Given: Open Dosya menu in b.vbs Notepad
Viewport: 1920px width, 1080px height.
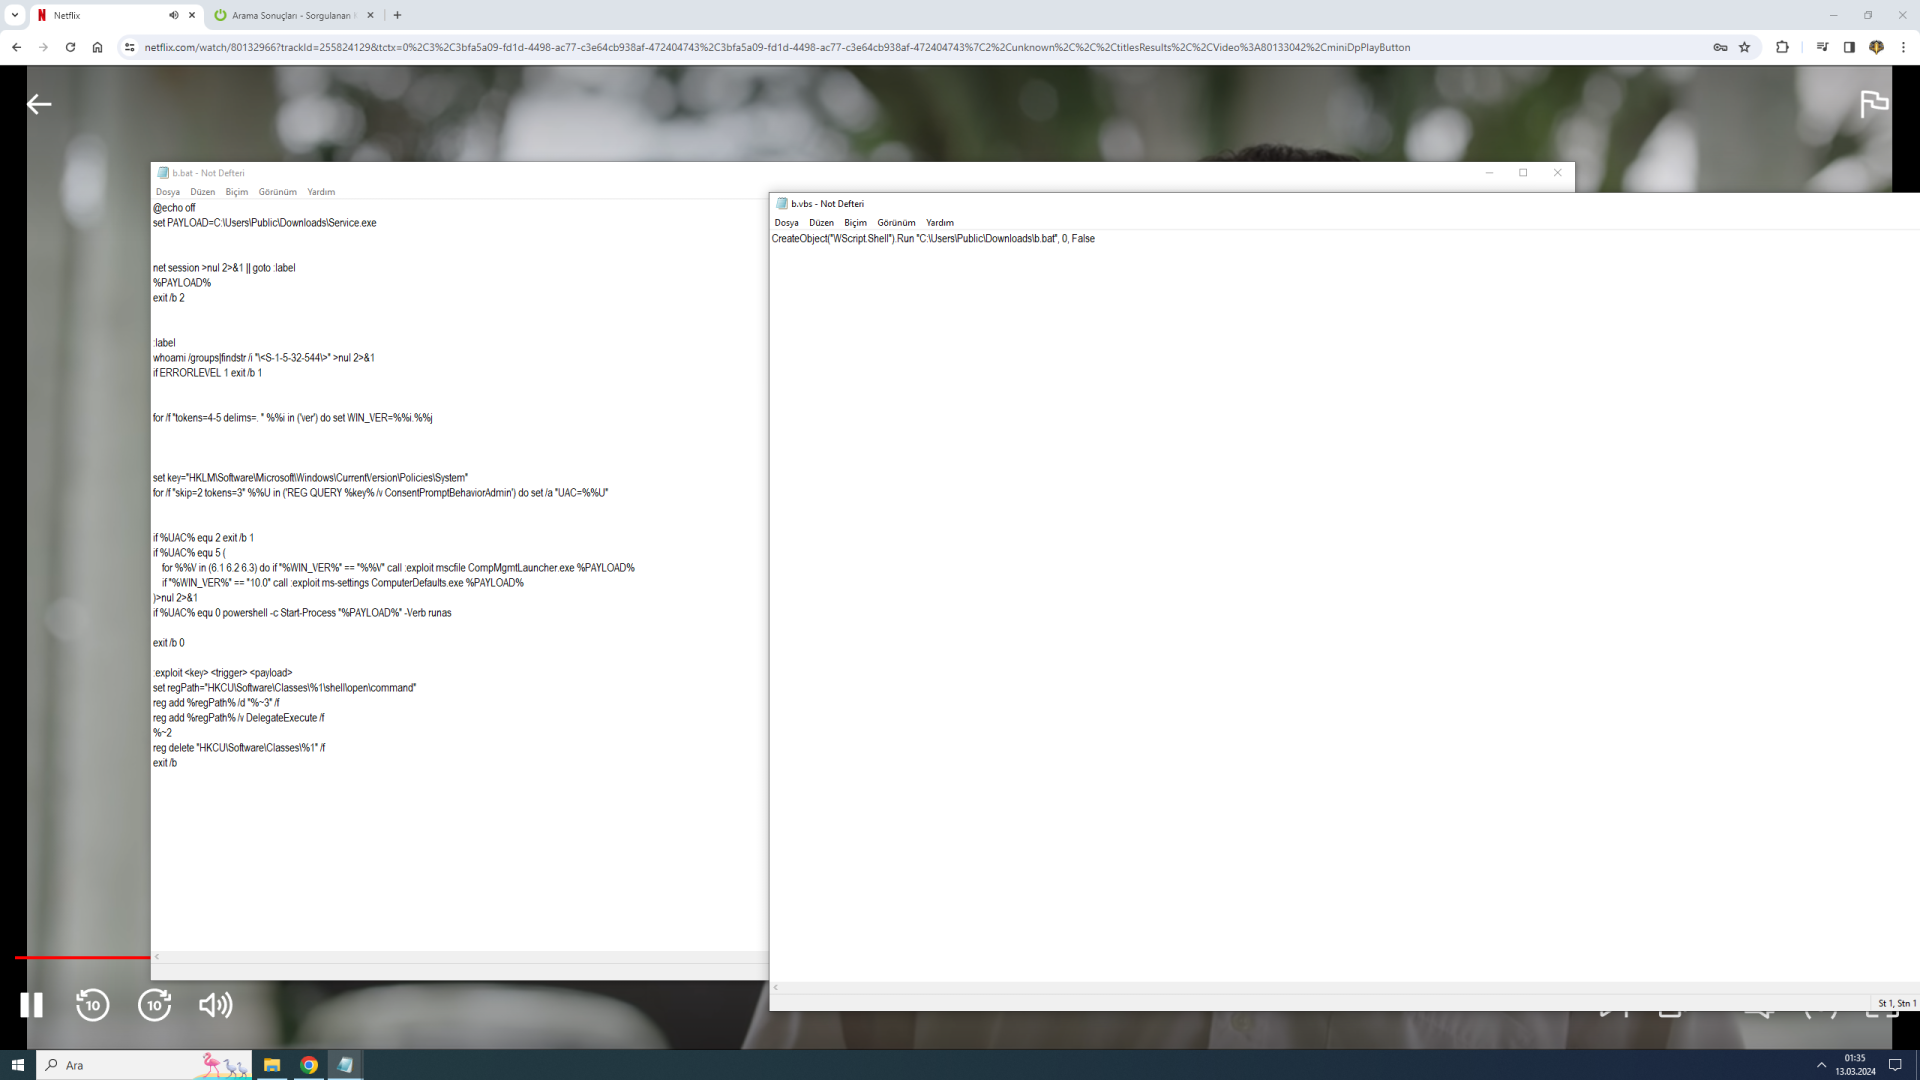Looking at the screenshot, I should click(786, 223).
